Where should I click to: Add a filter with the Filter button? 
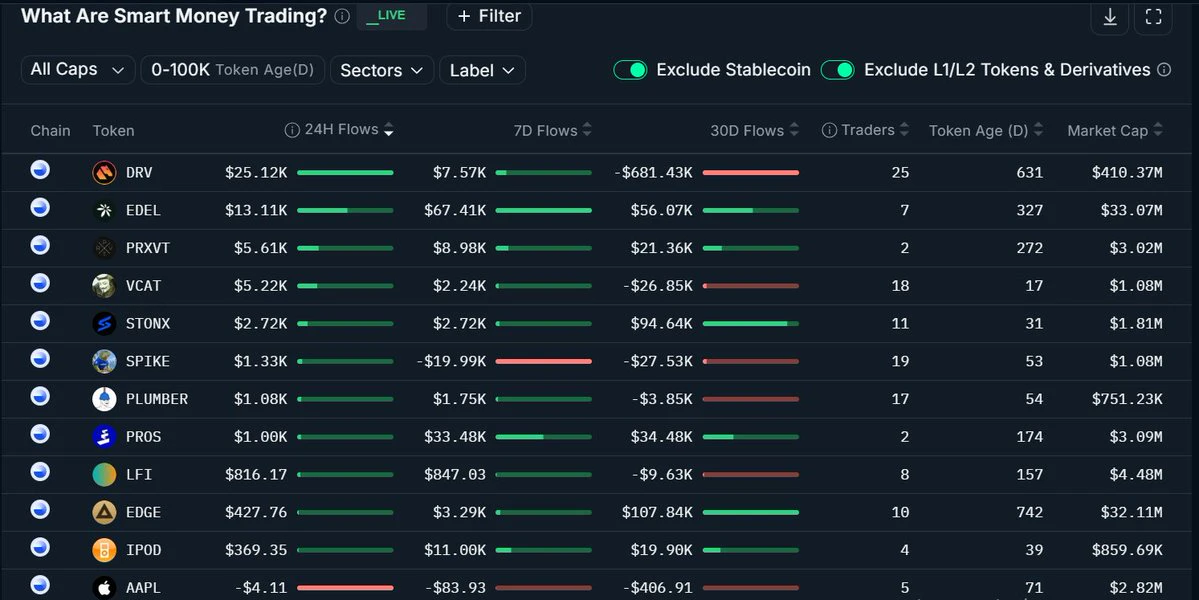pos(489,16)
